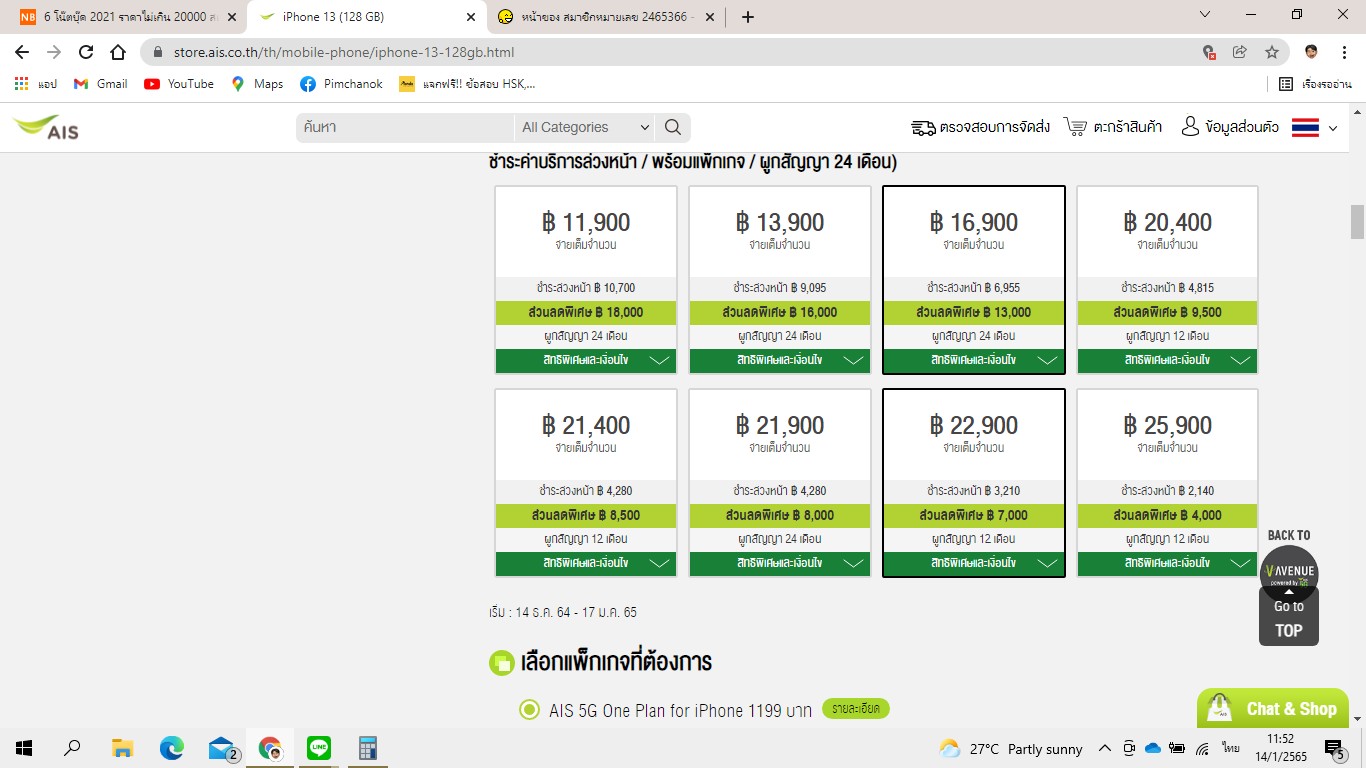Expand privileges and conditions for ฿ 22,900 card
Viewport: 1366px width, 768px height.
tap(974, 563)
